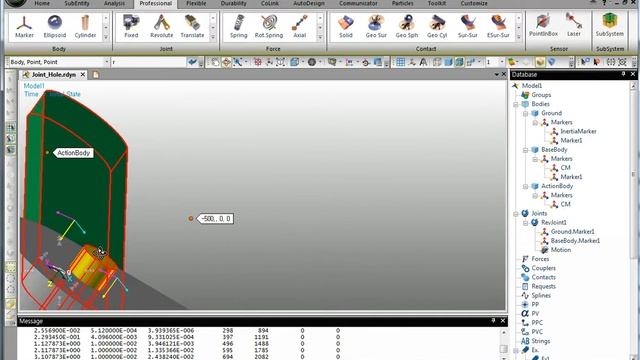Viewport: 640px width, 360px height.
Task: Click the zoom magnifier toolbar icon
Action: pos(238,62)
